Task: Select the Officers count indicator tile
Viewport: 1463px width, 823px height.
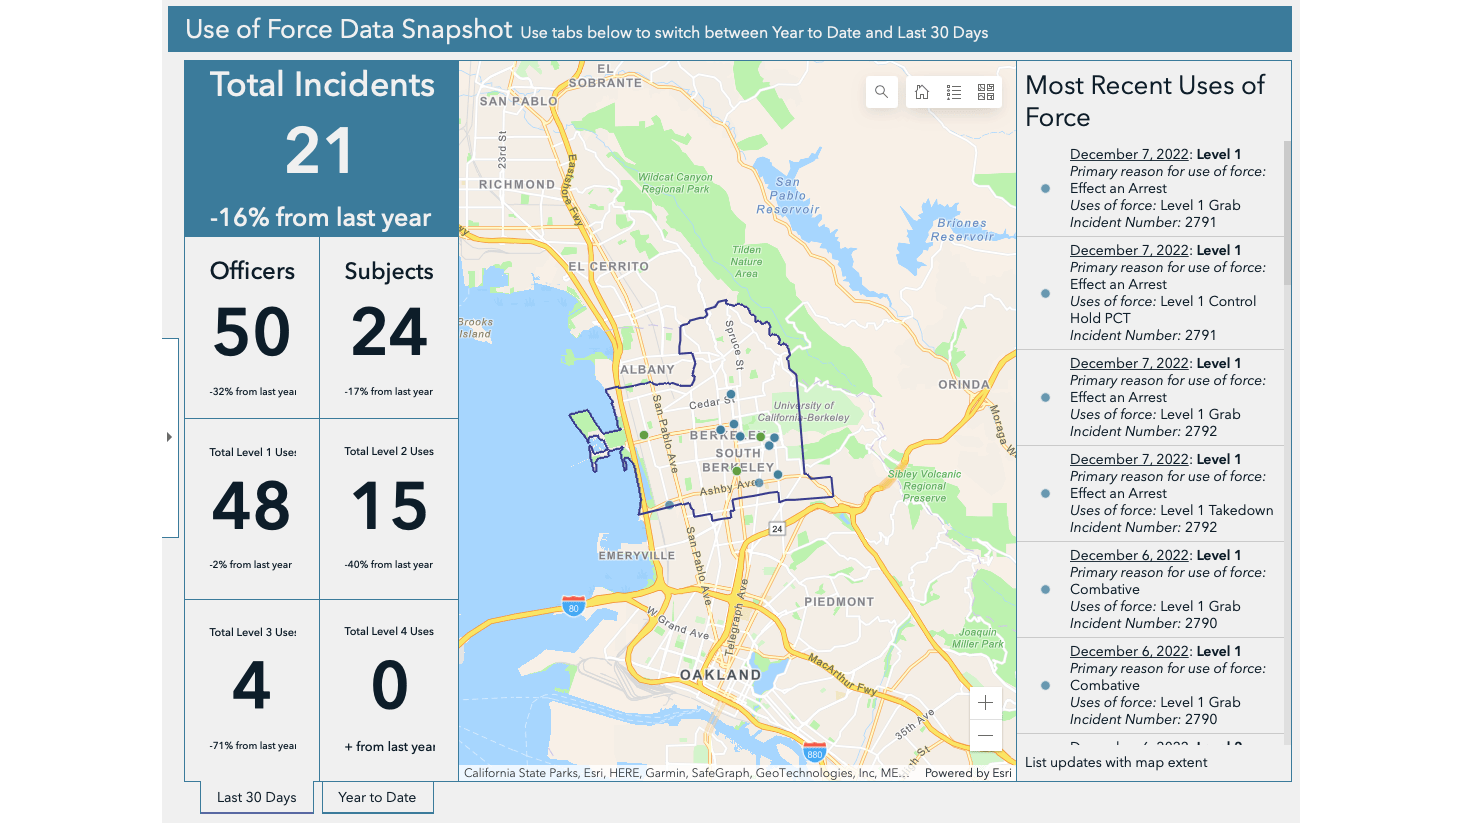Action: pos(252,328)
